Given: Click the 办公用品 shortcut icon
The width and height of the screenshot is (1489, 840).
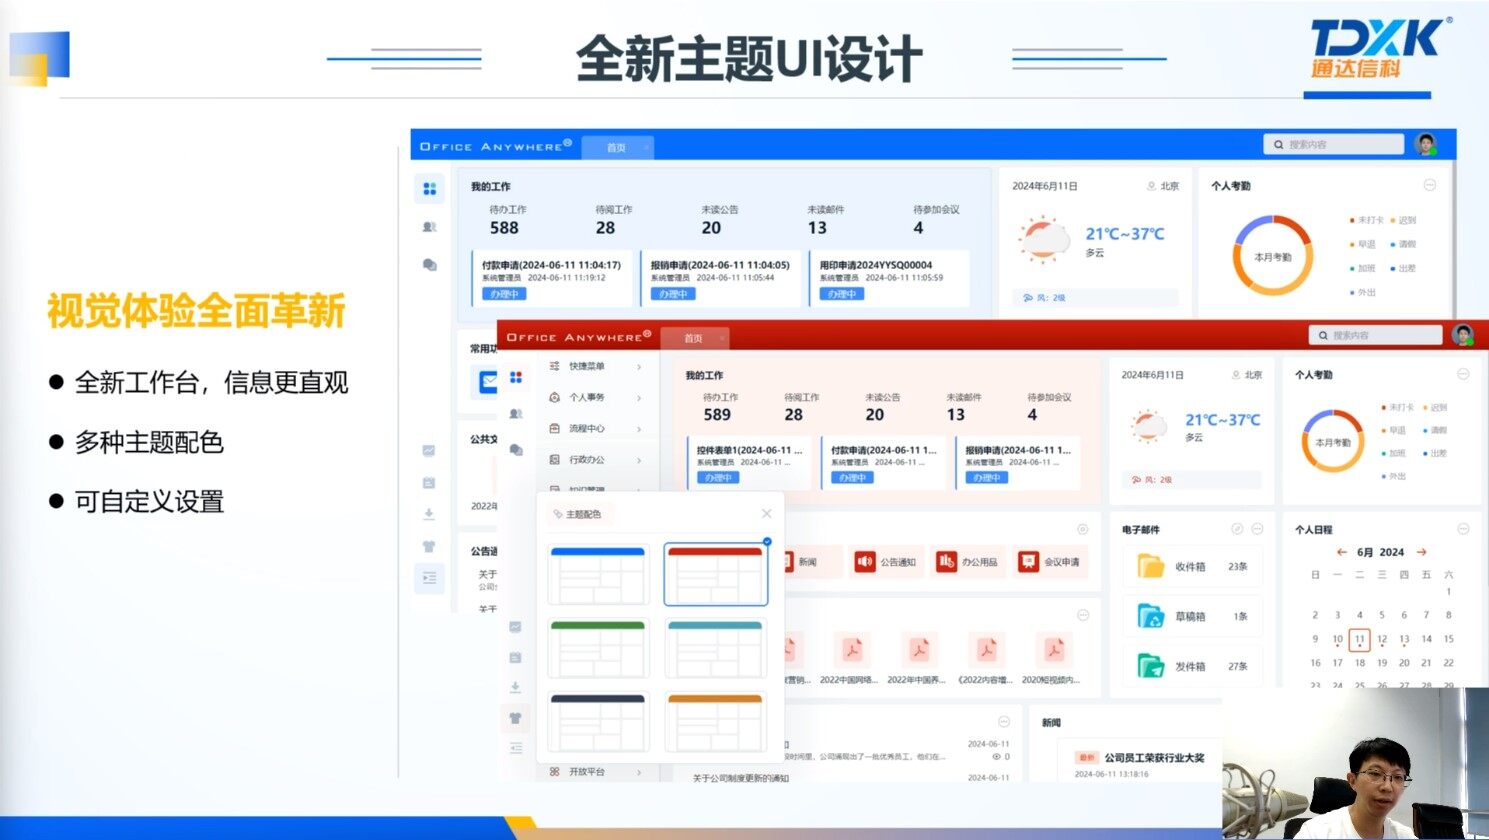Looking at the screenshot, I should point(946,562).
